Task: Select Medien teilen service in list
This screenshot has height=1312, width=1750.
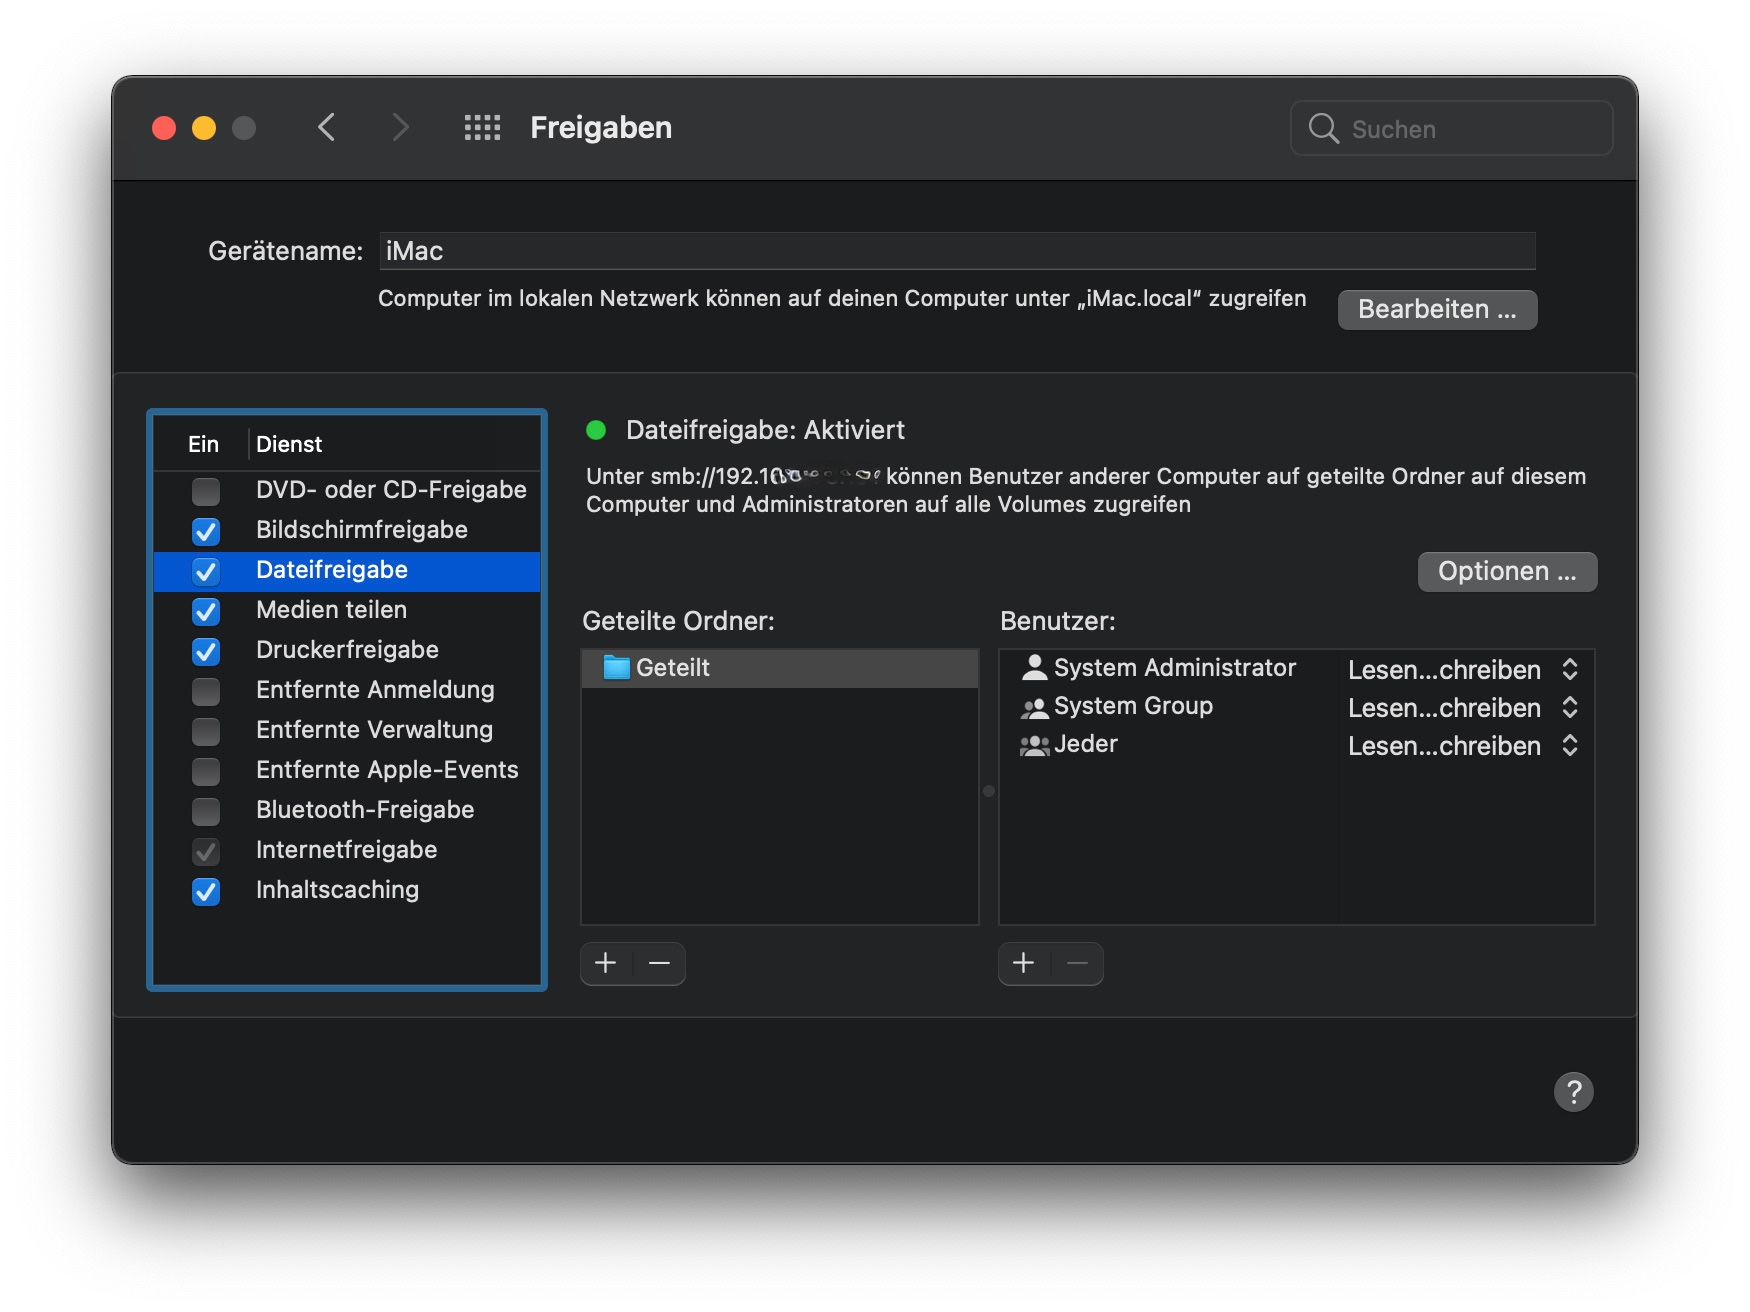Action: (x=331, y=610)
